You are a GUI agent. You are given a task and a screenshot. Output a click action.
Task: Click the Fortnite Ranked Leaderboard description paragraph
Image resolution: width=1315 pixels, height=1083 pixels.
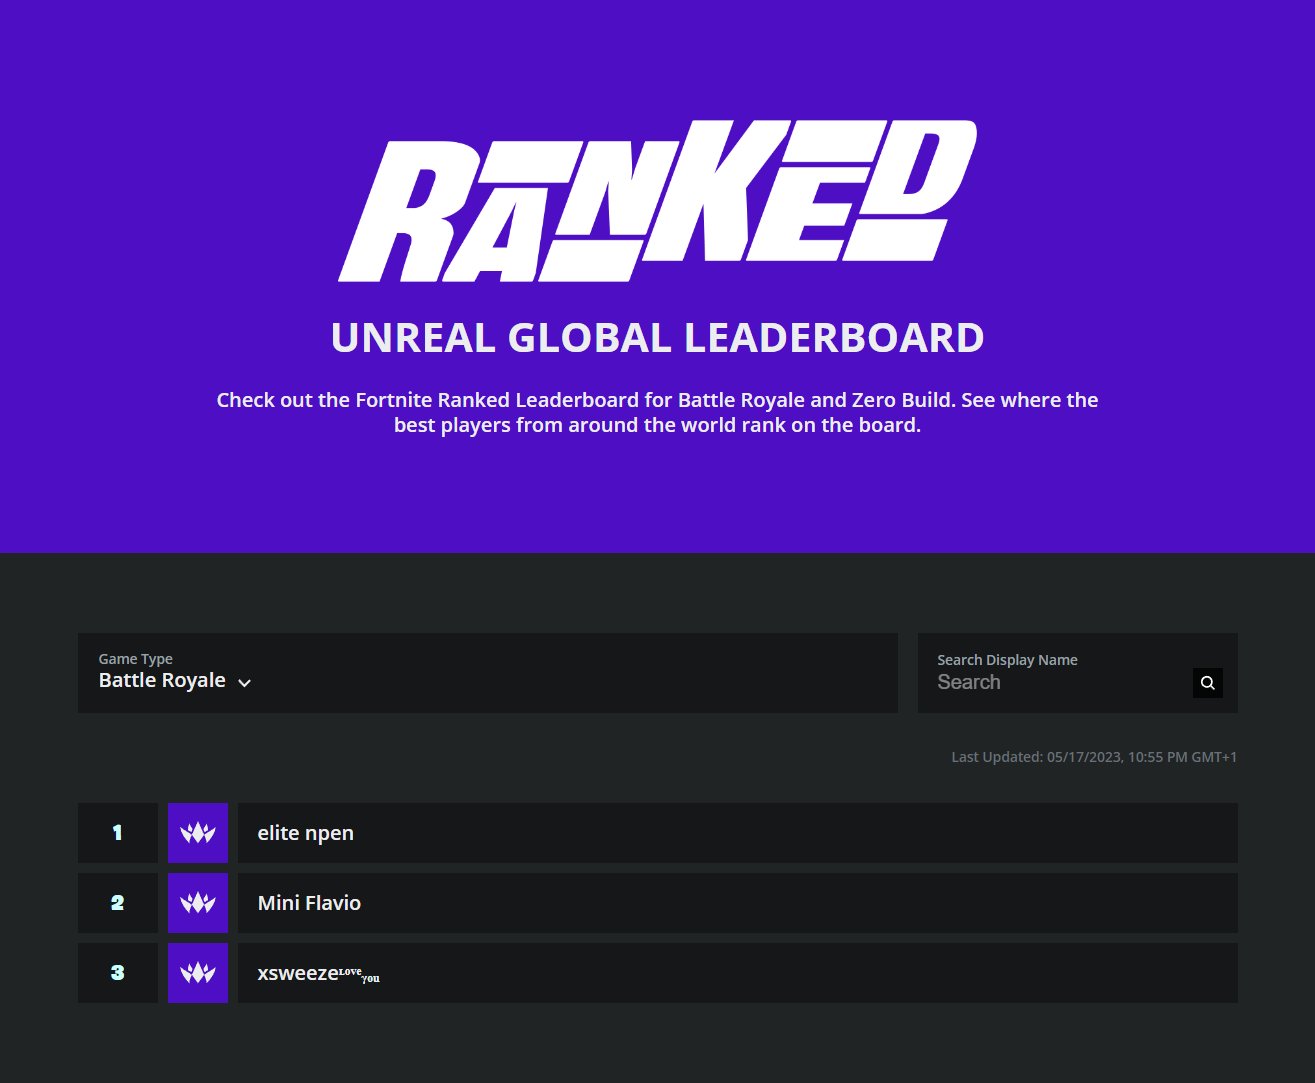[657, 412]
